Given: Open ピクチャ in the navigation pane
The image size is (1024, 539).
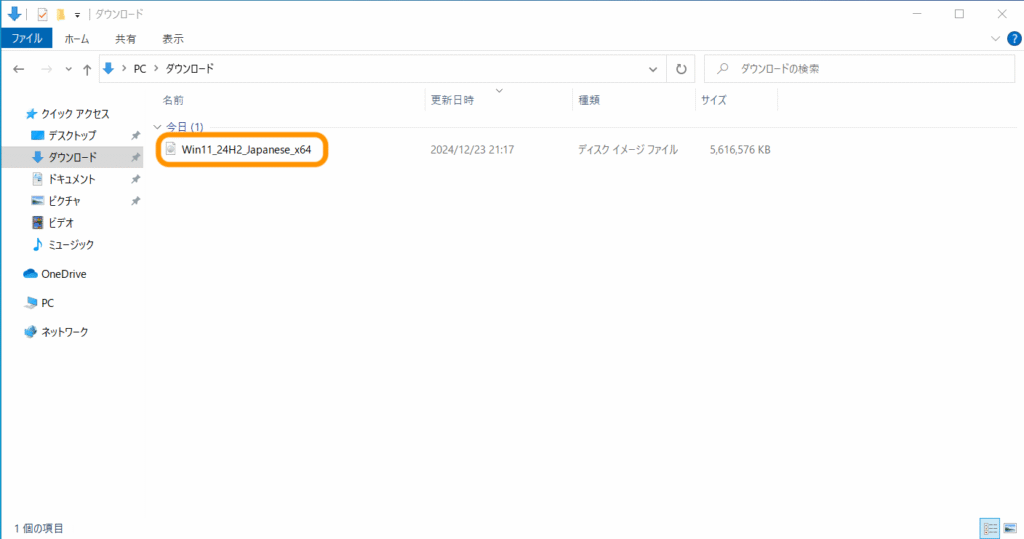Looking at the screenshot, I should (64, 201).
